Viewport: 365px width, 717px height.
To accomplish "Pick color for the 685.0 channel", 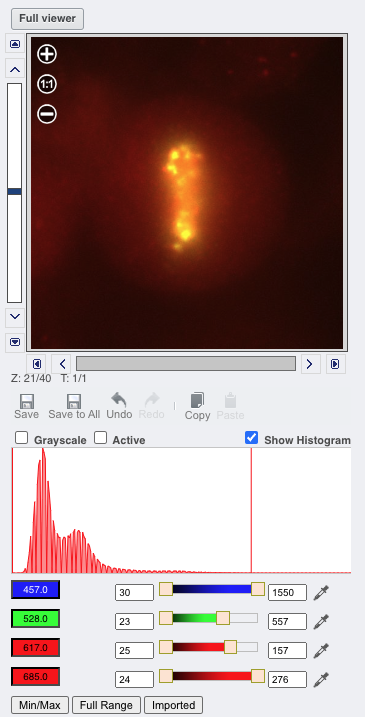I will [321, 679].
